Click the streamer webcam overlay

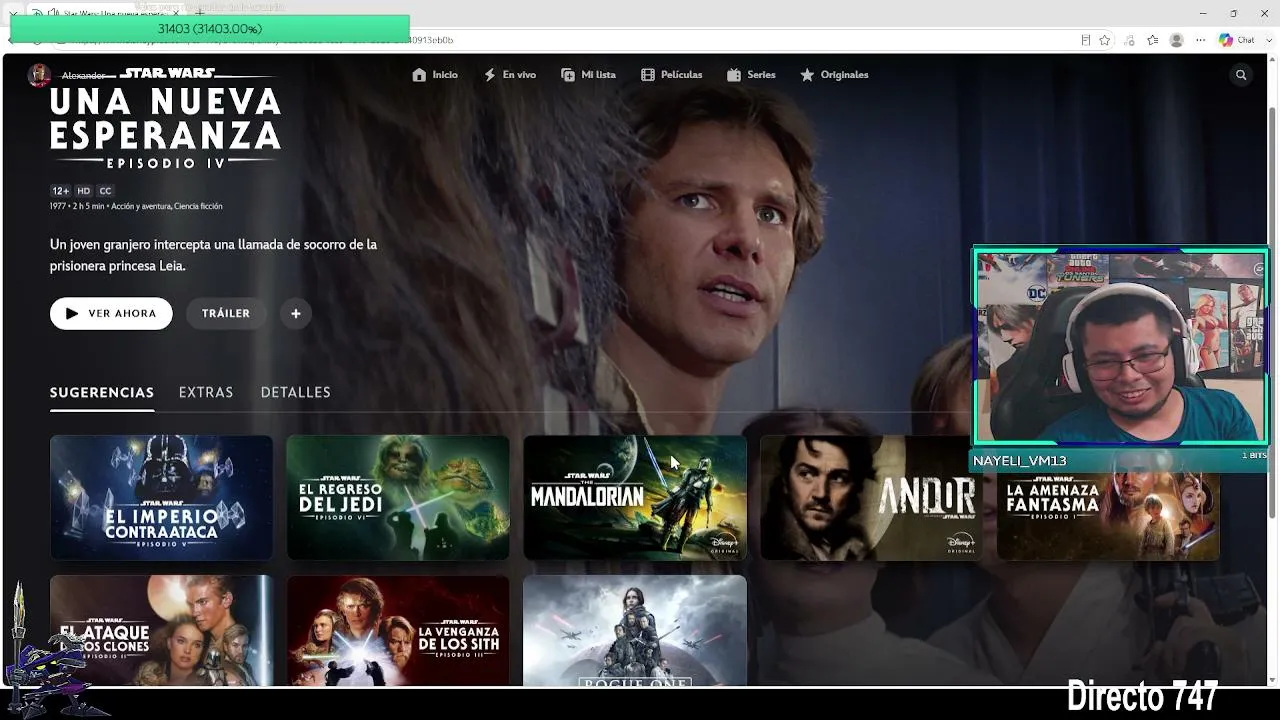click(x=1121, y=346)
